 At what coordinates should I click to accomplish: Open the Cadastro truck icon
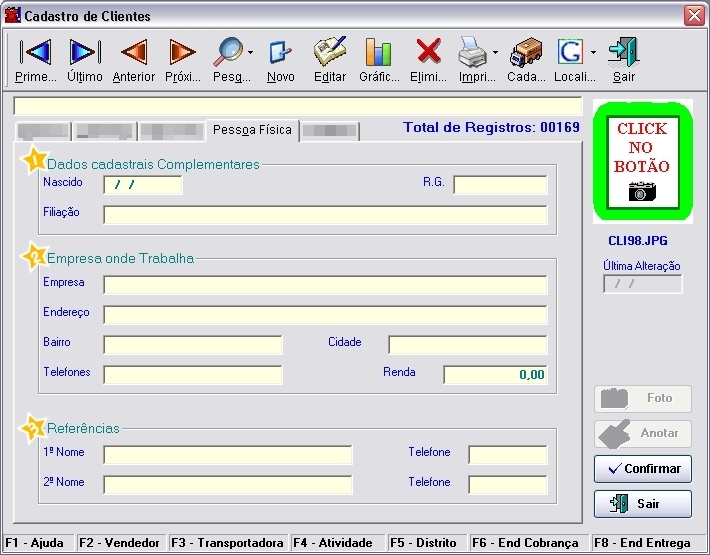(x=525, y=59)
